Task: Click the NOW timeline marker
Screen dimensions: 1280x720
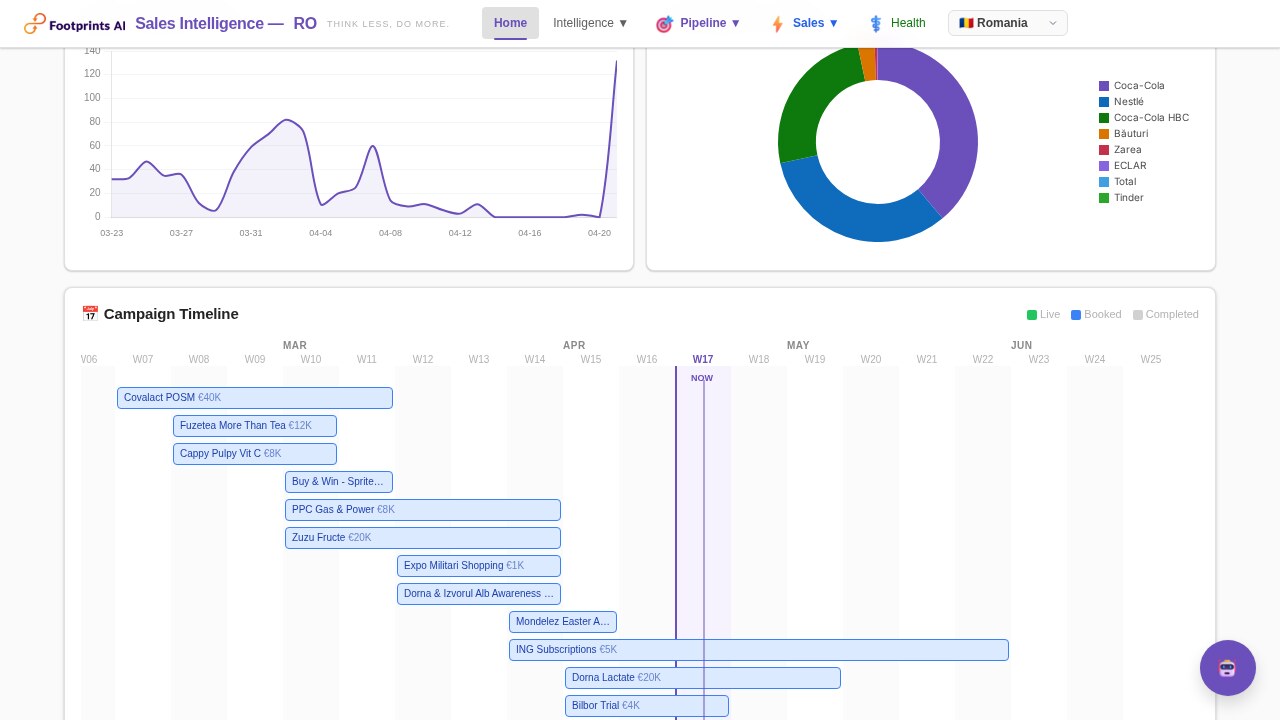Action: pos(702,378)
